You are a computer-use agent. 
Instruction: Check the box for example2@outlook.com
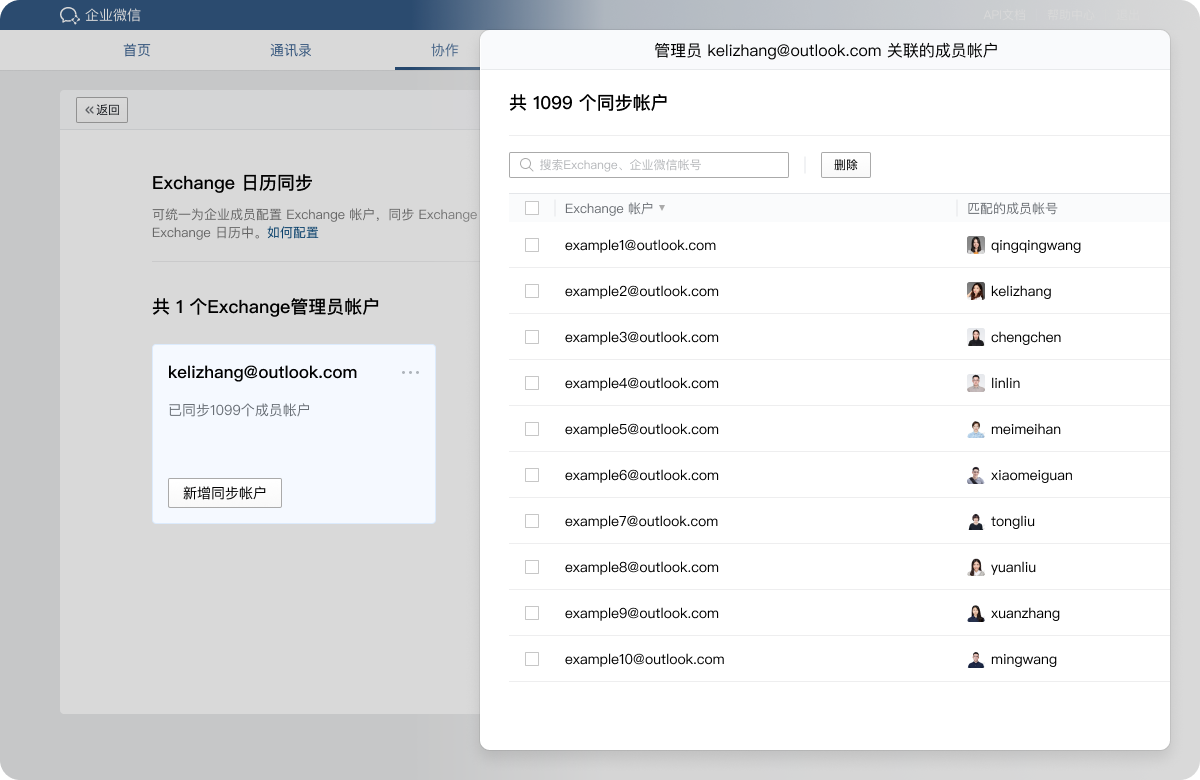click(x=532, y=291)
